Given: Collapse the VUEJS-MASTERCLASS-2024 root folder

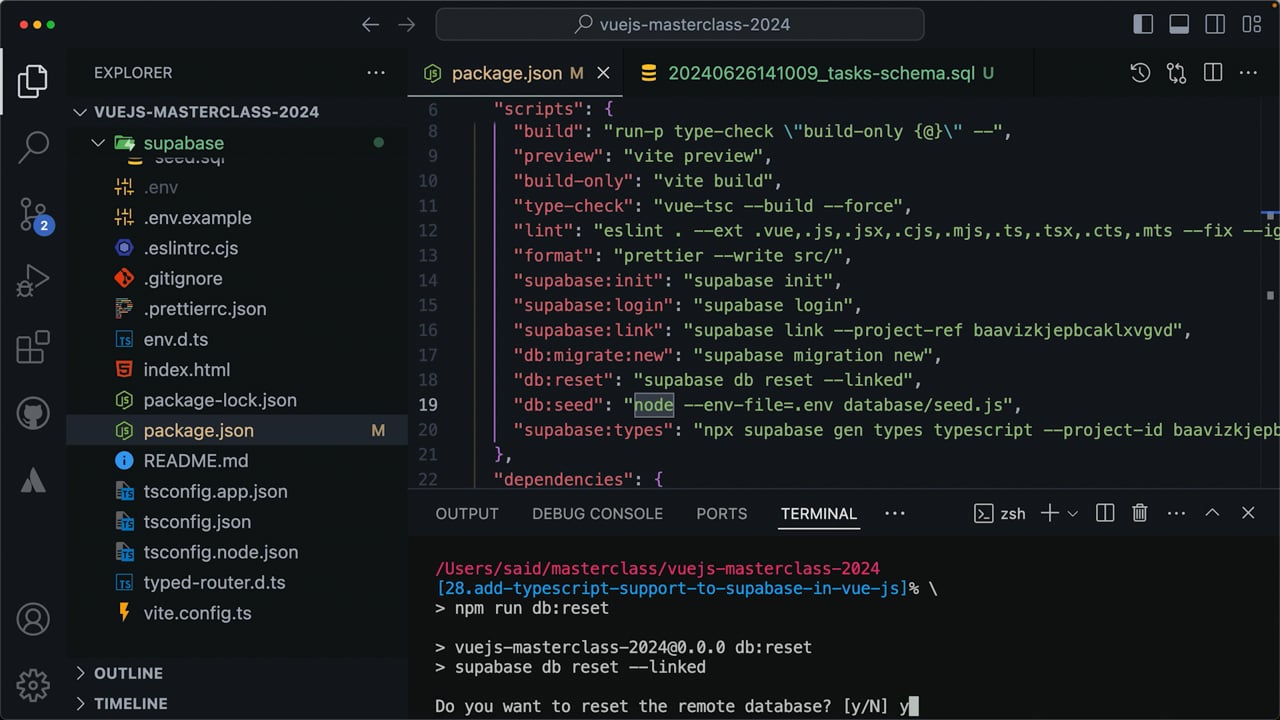Looking at the screenshot, I should pyautogui.click(x=237, y=112).
